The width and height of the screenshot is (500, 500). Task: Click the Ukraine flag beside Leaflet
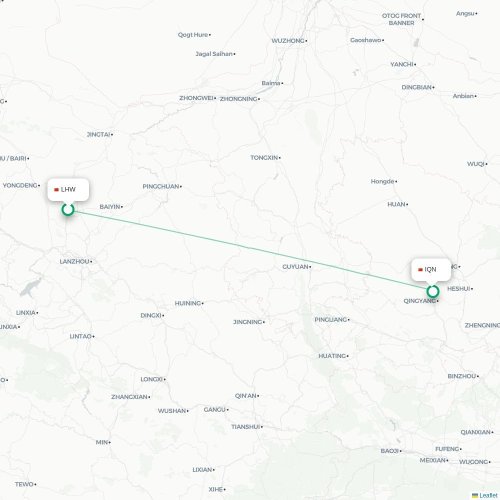(475, 496)
